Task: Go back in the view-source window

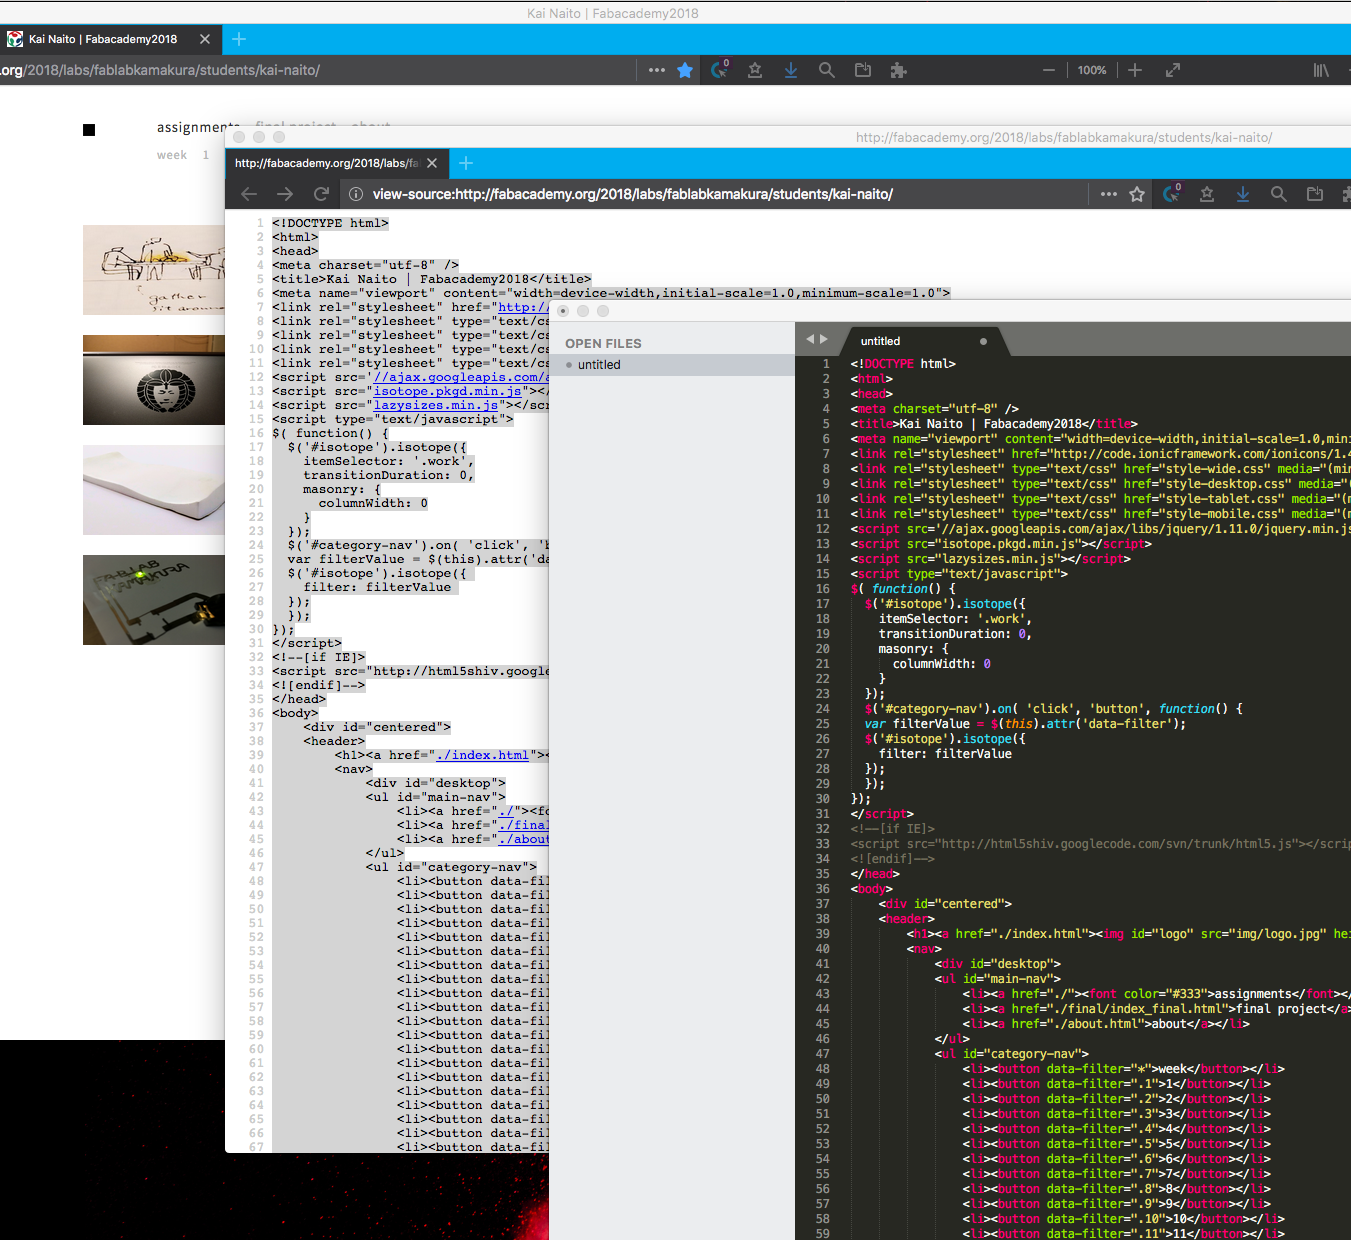Action: (249, 194)
